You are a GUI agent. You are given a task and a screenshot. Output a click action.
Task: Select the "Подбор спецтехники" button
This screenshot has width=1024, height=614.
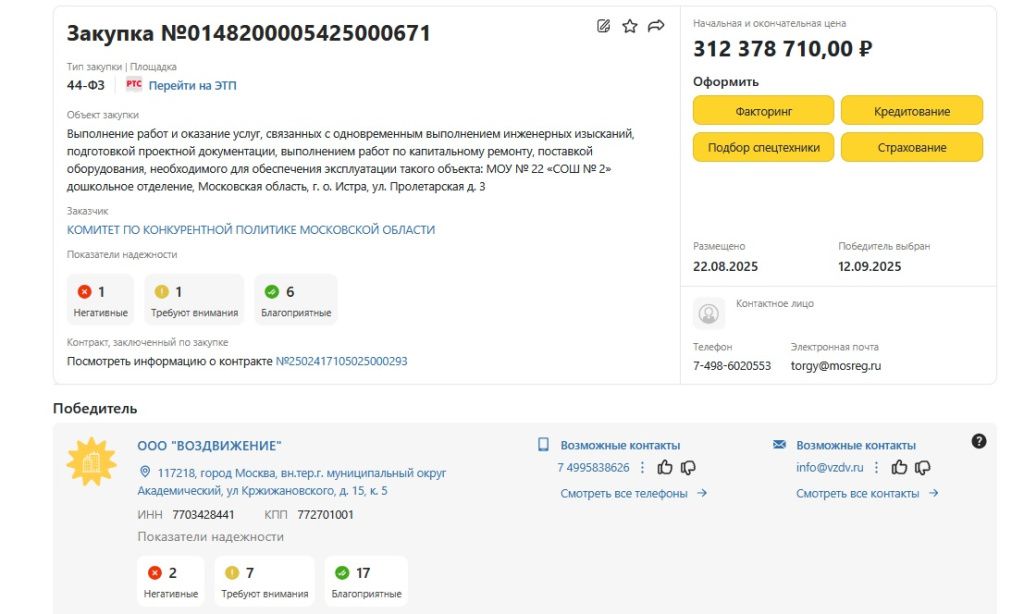tap(763, 147)
